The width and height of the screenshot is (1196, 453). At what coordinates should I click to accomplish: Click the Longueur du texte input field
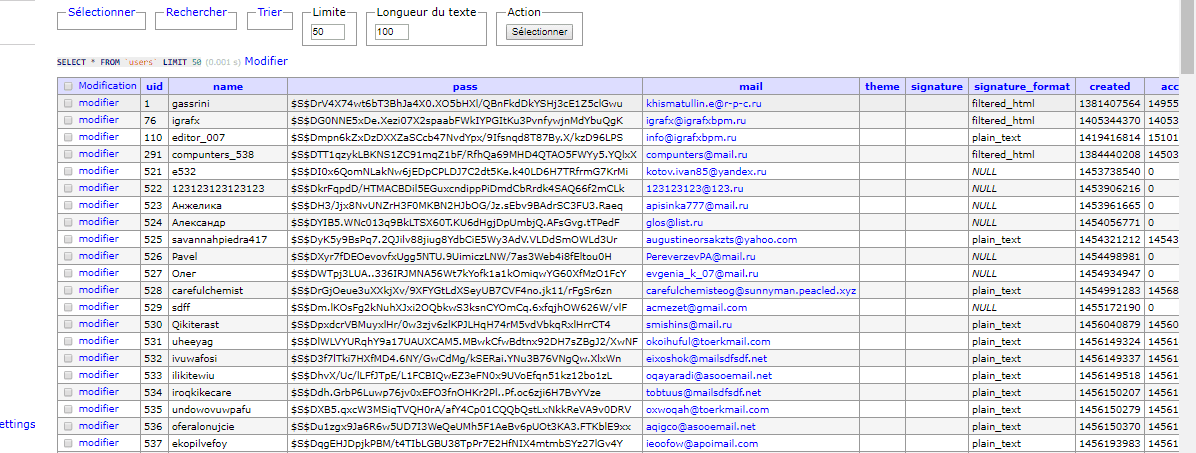click(392, 32)
